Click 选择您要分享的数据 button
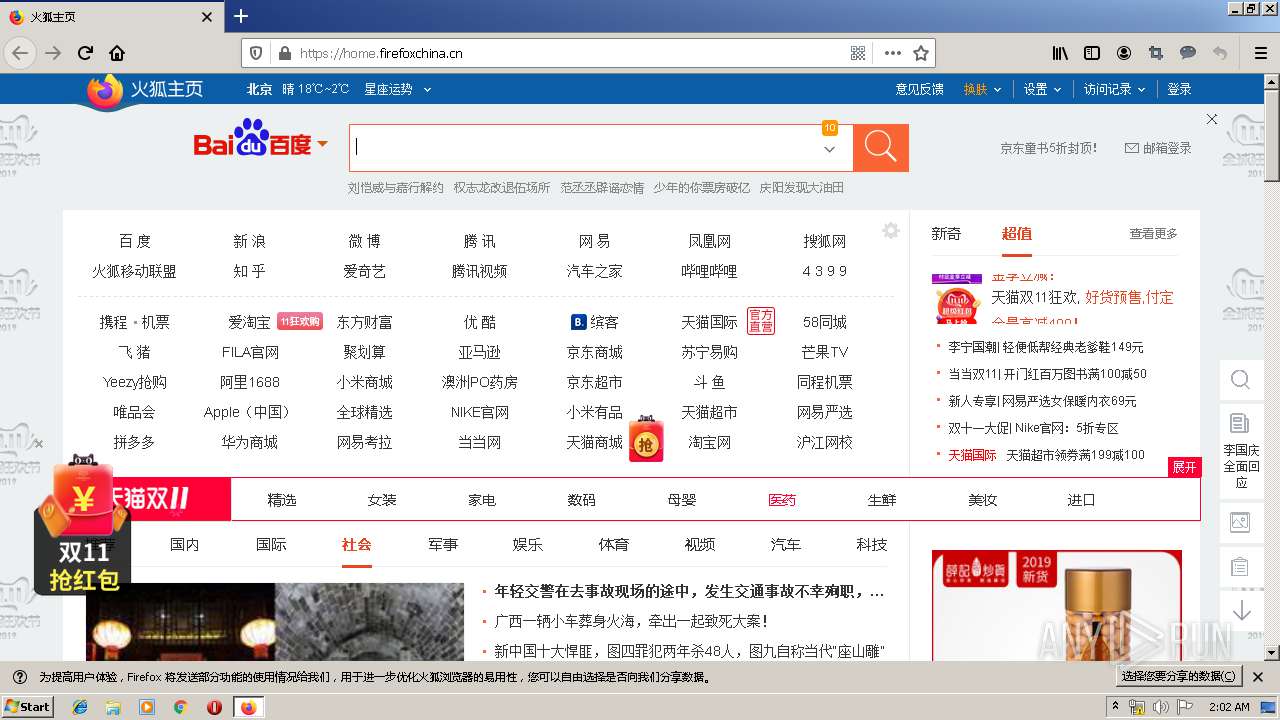This screenshot has height=720, width=1280. click(x=1179, y=677)
